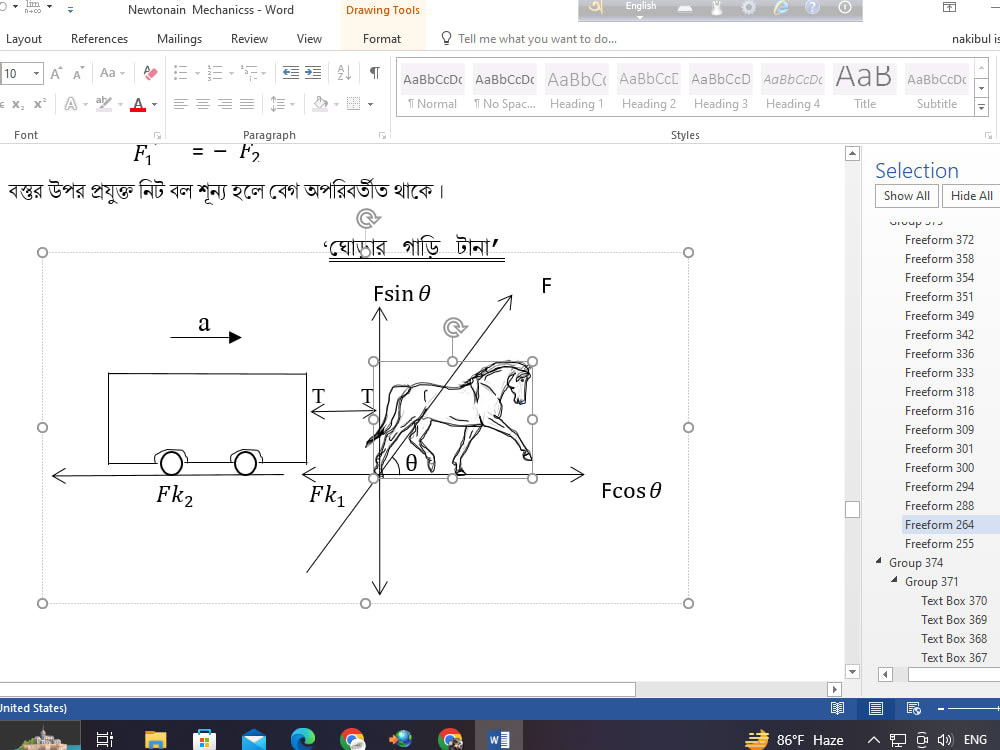Increase paragraph indent
The width and height of the screenshot is (1000, 750).
[x=313, y=73]
